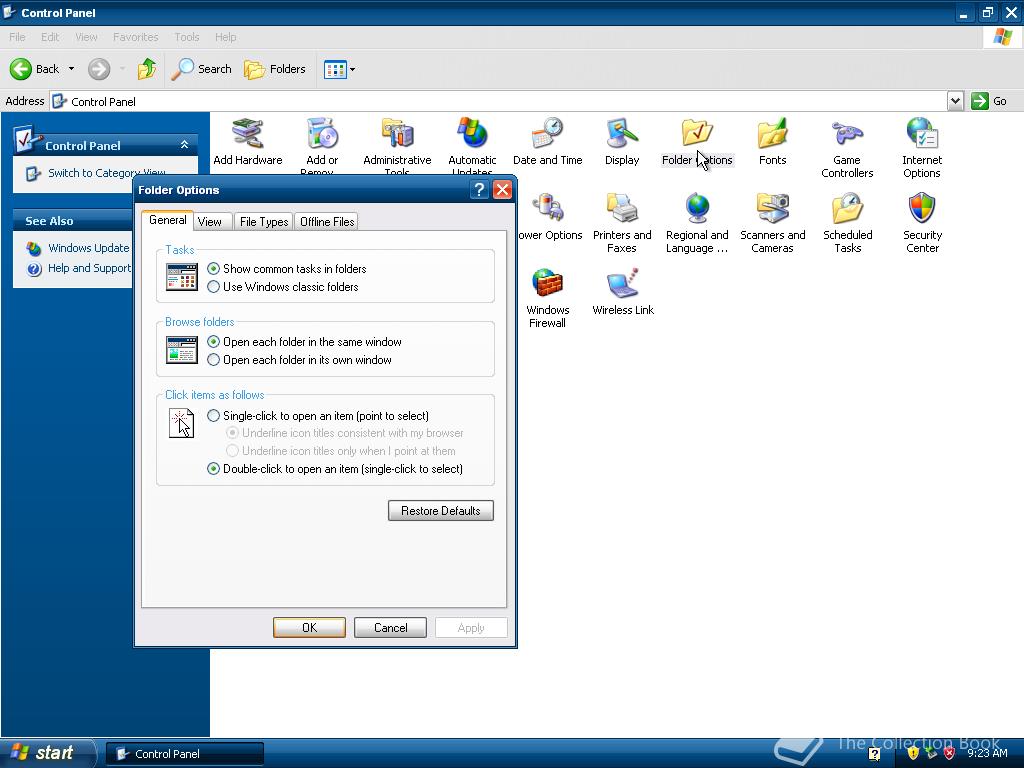Click the Address bar field

point(498,101)
